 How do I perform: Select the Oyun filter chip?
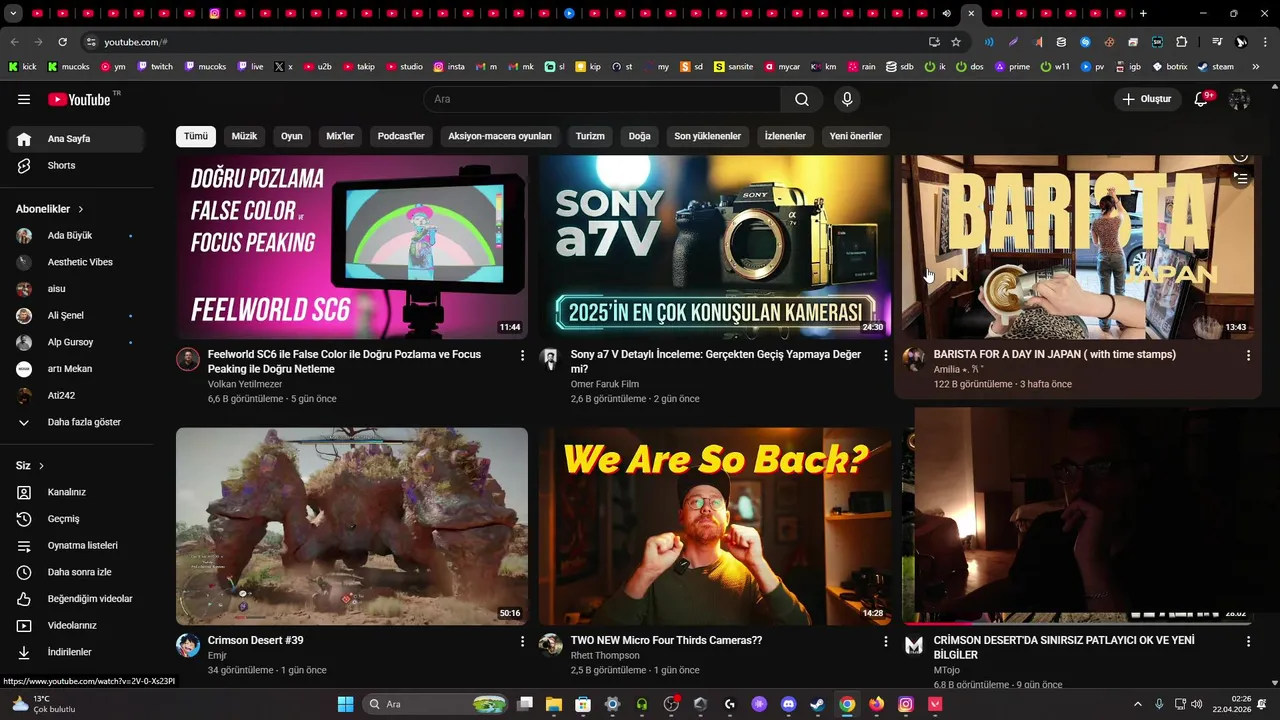tap(291, 136)
